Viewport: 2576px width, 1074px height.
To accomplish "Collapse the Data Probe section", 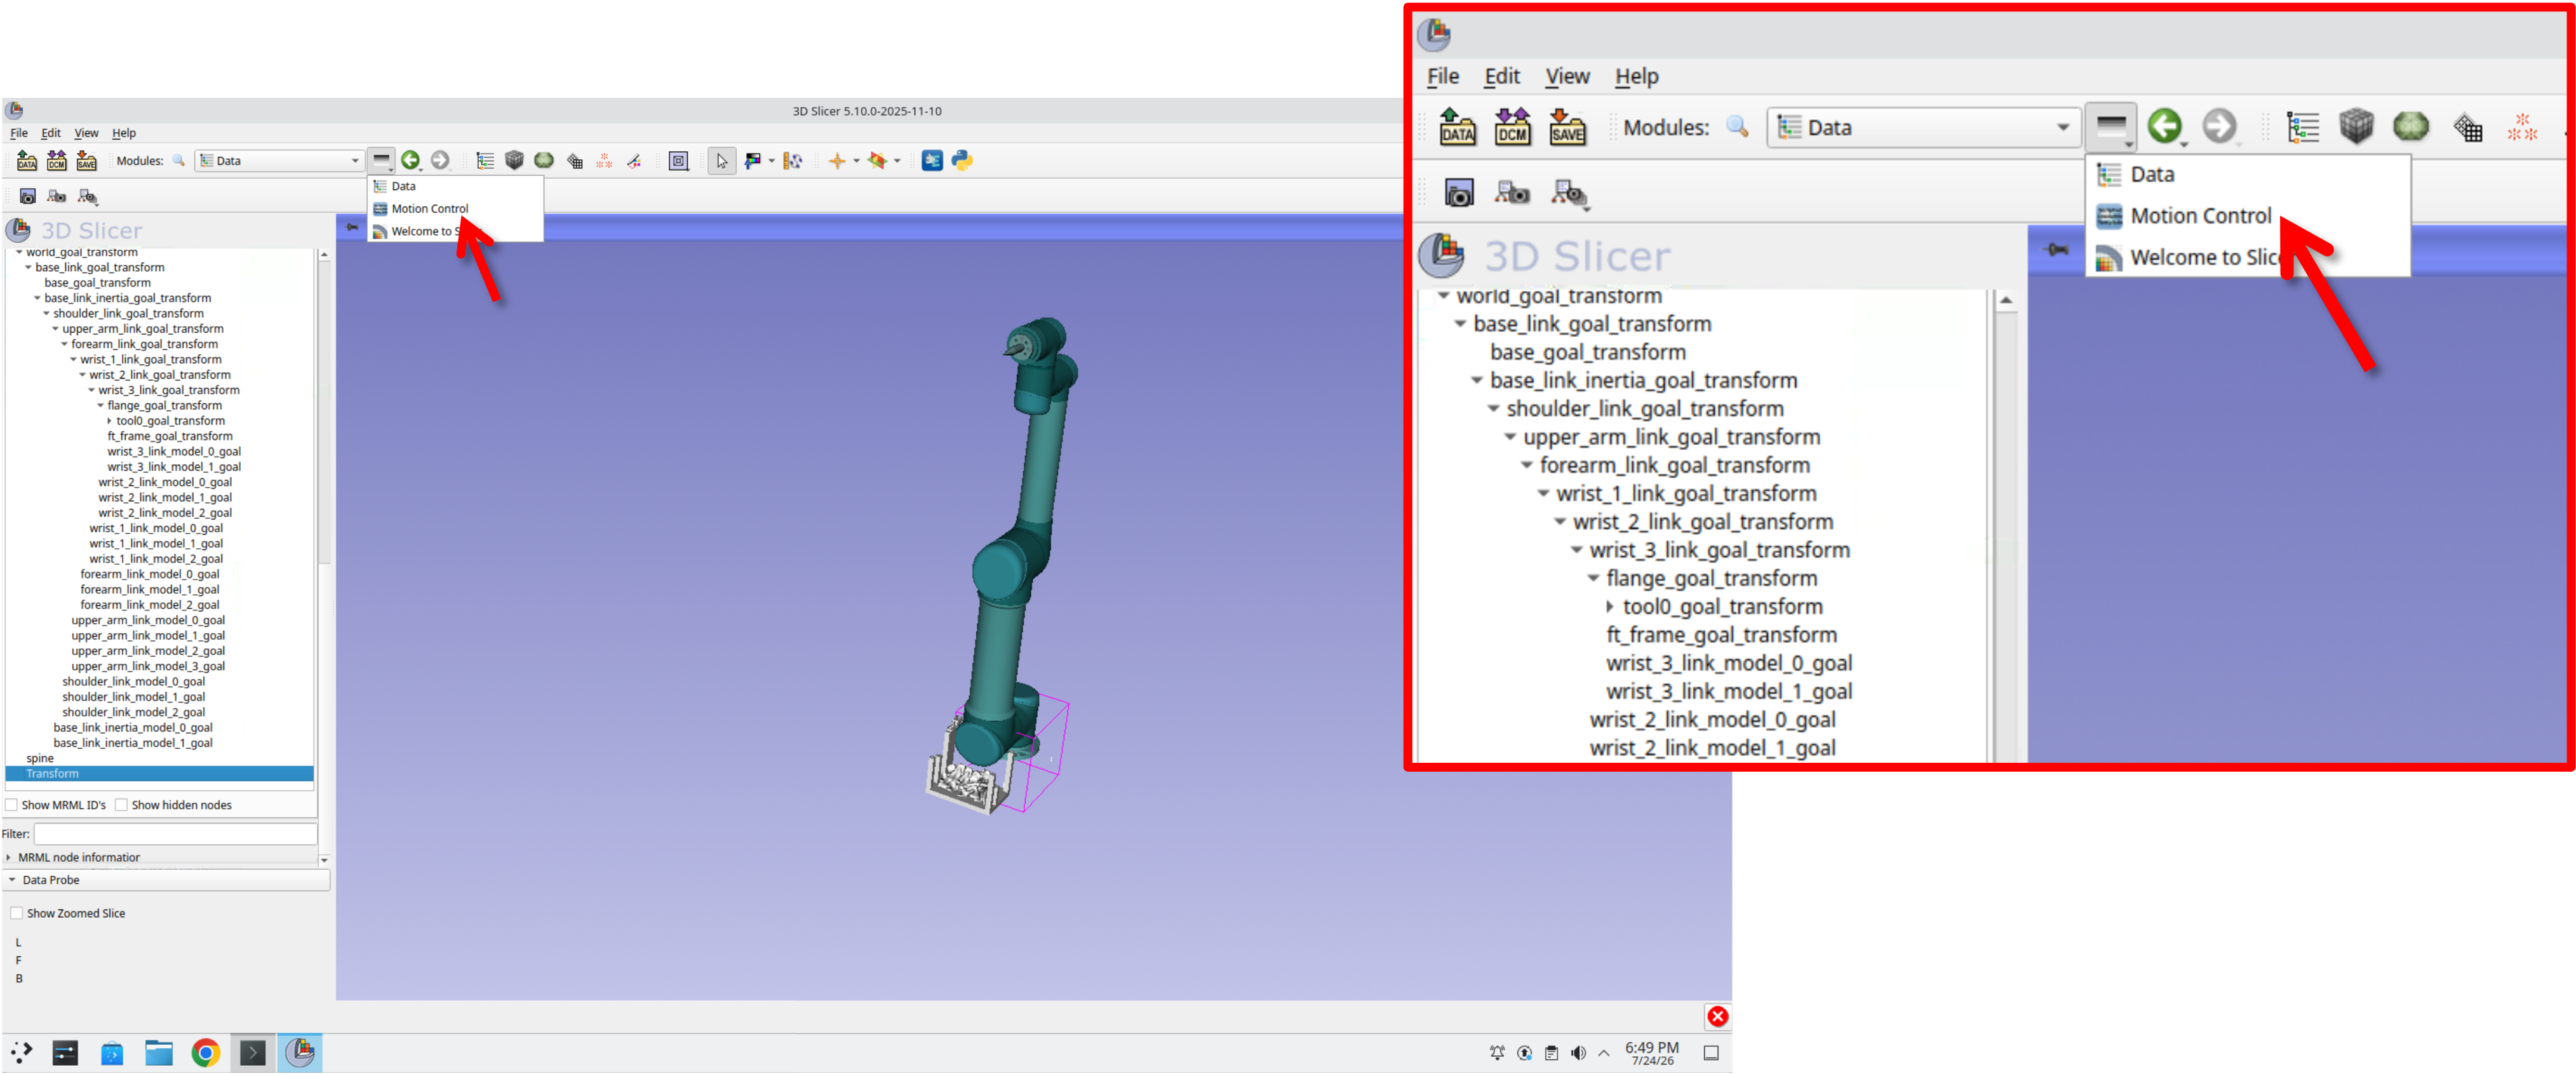I will click(x=167, y=880).
